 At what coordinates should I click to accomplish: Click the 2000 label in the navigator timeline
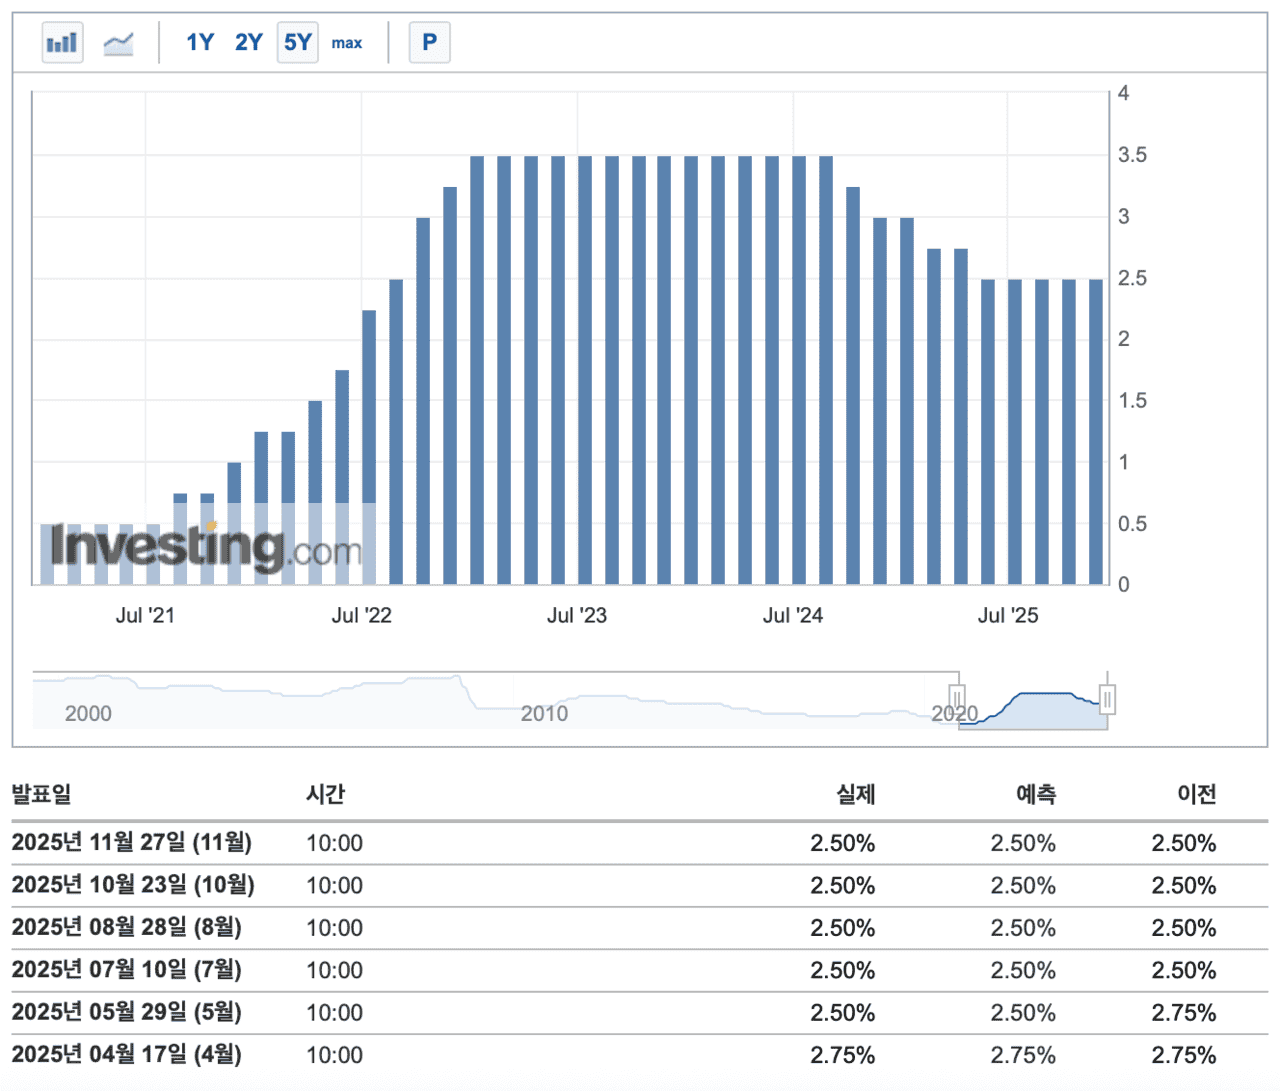(88, 713)
